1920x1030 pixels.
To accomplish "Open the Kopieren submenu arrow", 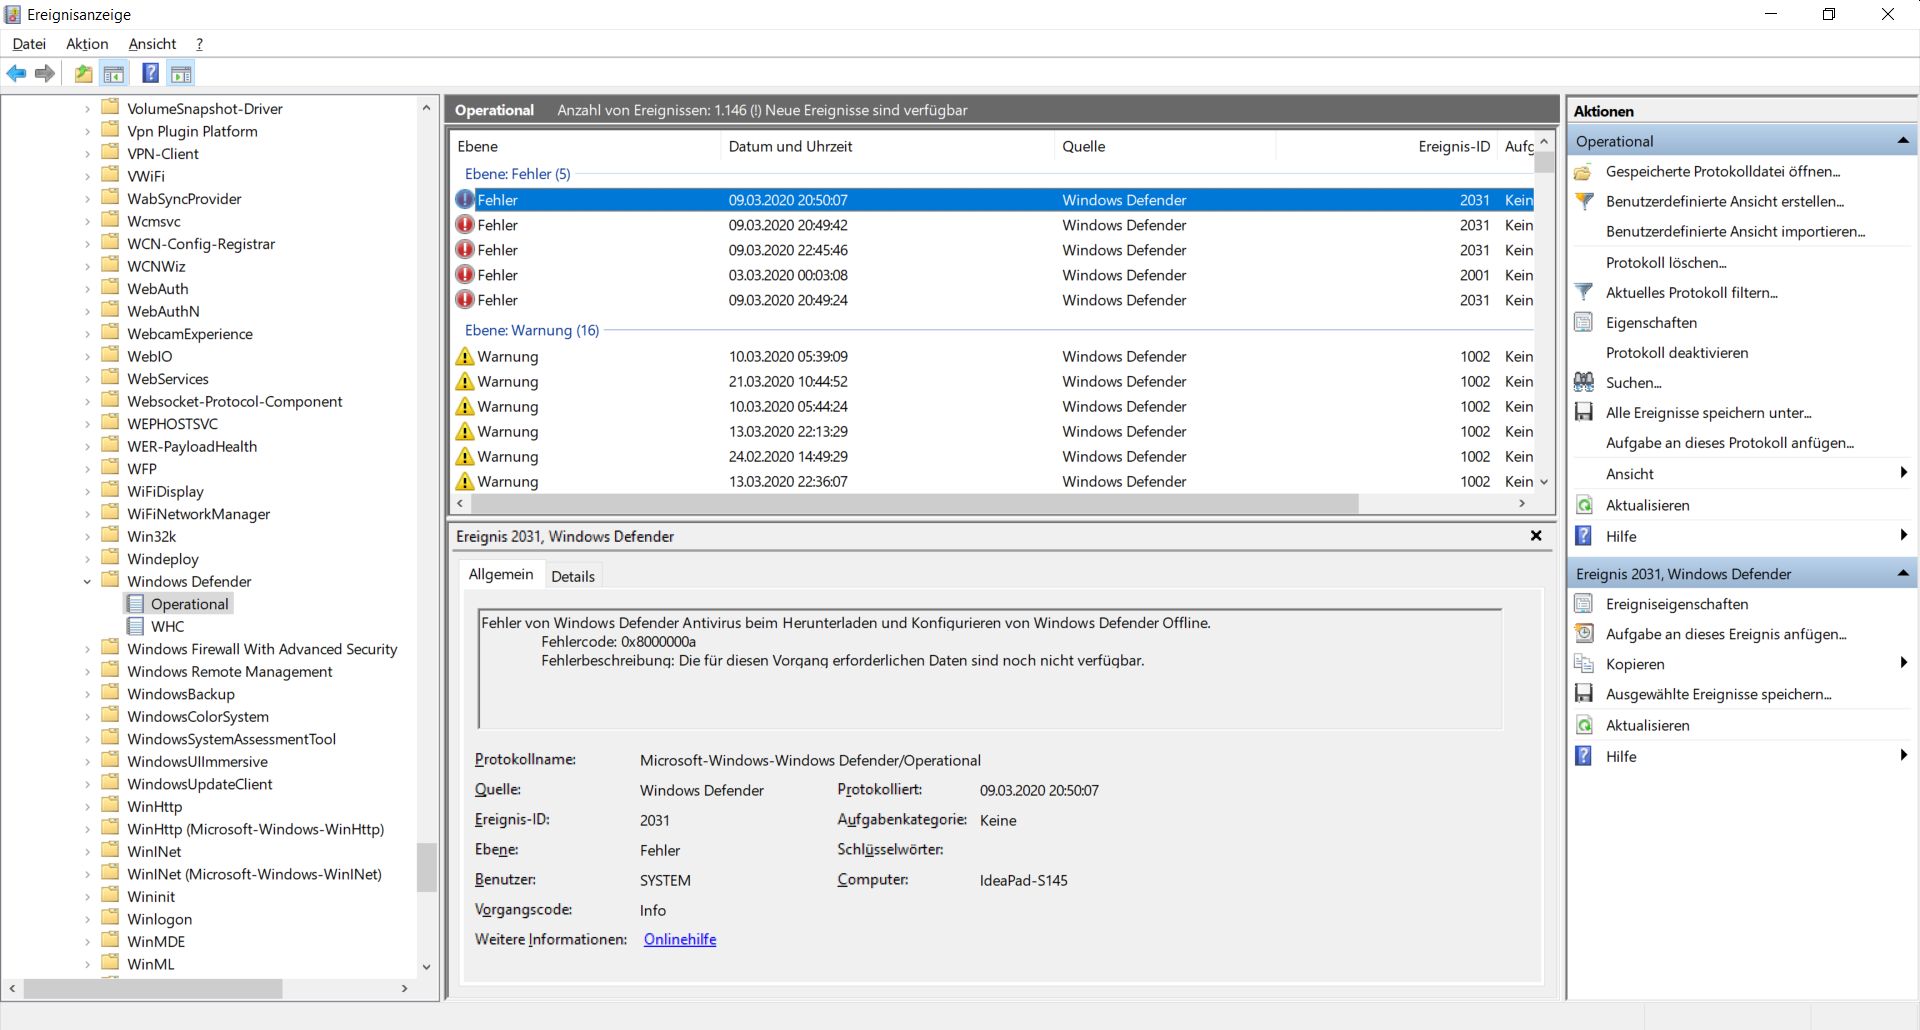I will point(1903,664).
